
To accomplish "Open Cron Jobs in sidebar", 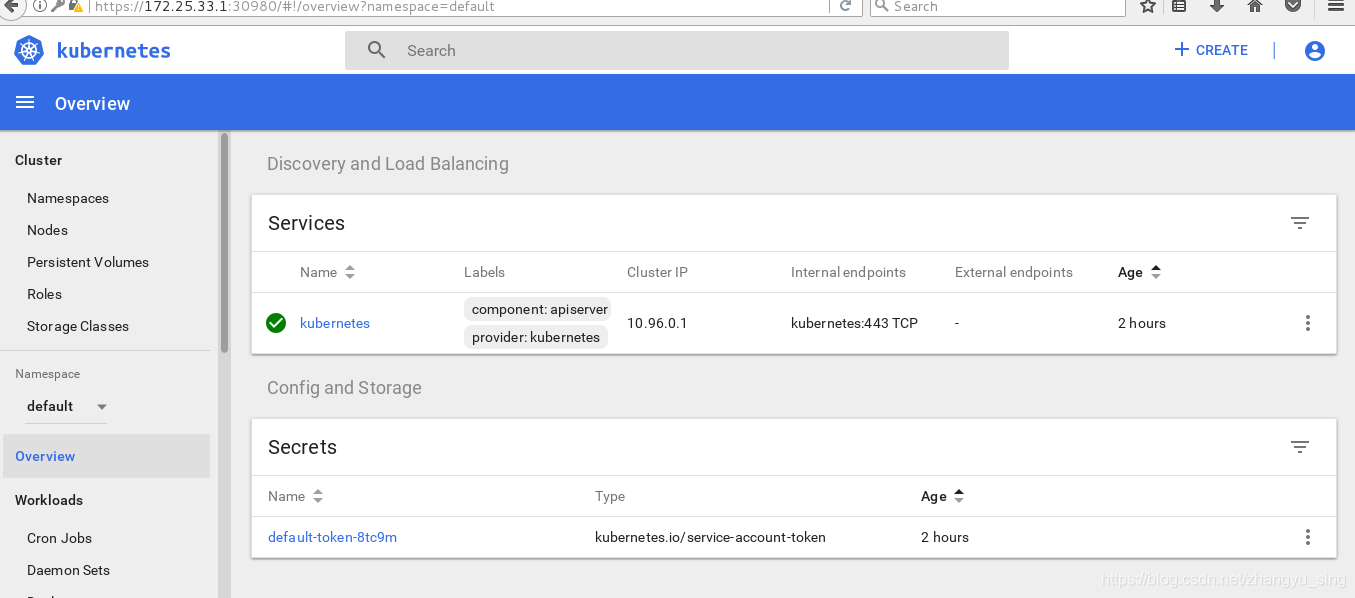I will point(59,538).
